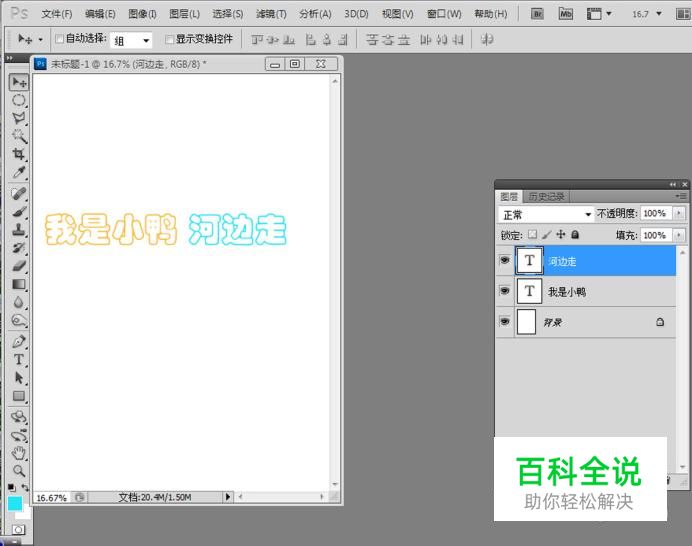Select the Horizontal Type tool
The image size is (692, 546).
(x=19, y=359)
